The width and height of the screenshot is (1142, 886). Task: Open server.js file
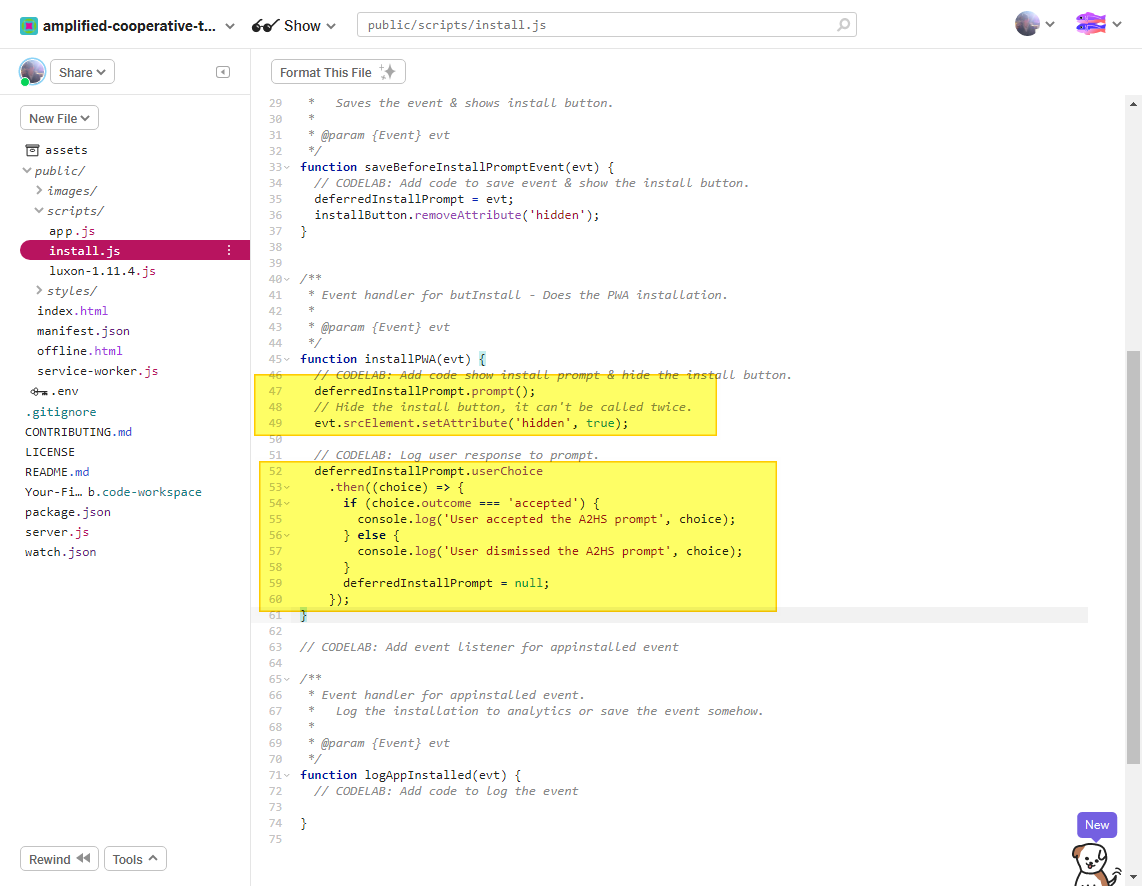[x=57, y=532]
